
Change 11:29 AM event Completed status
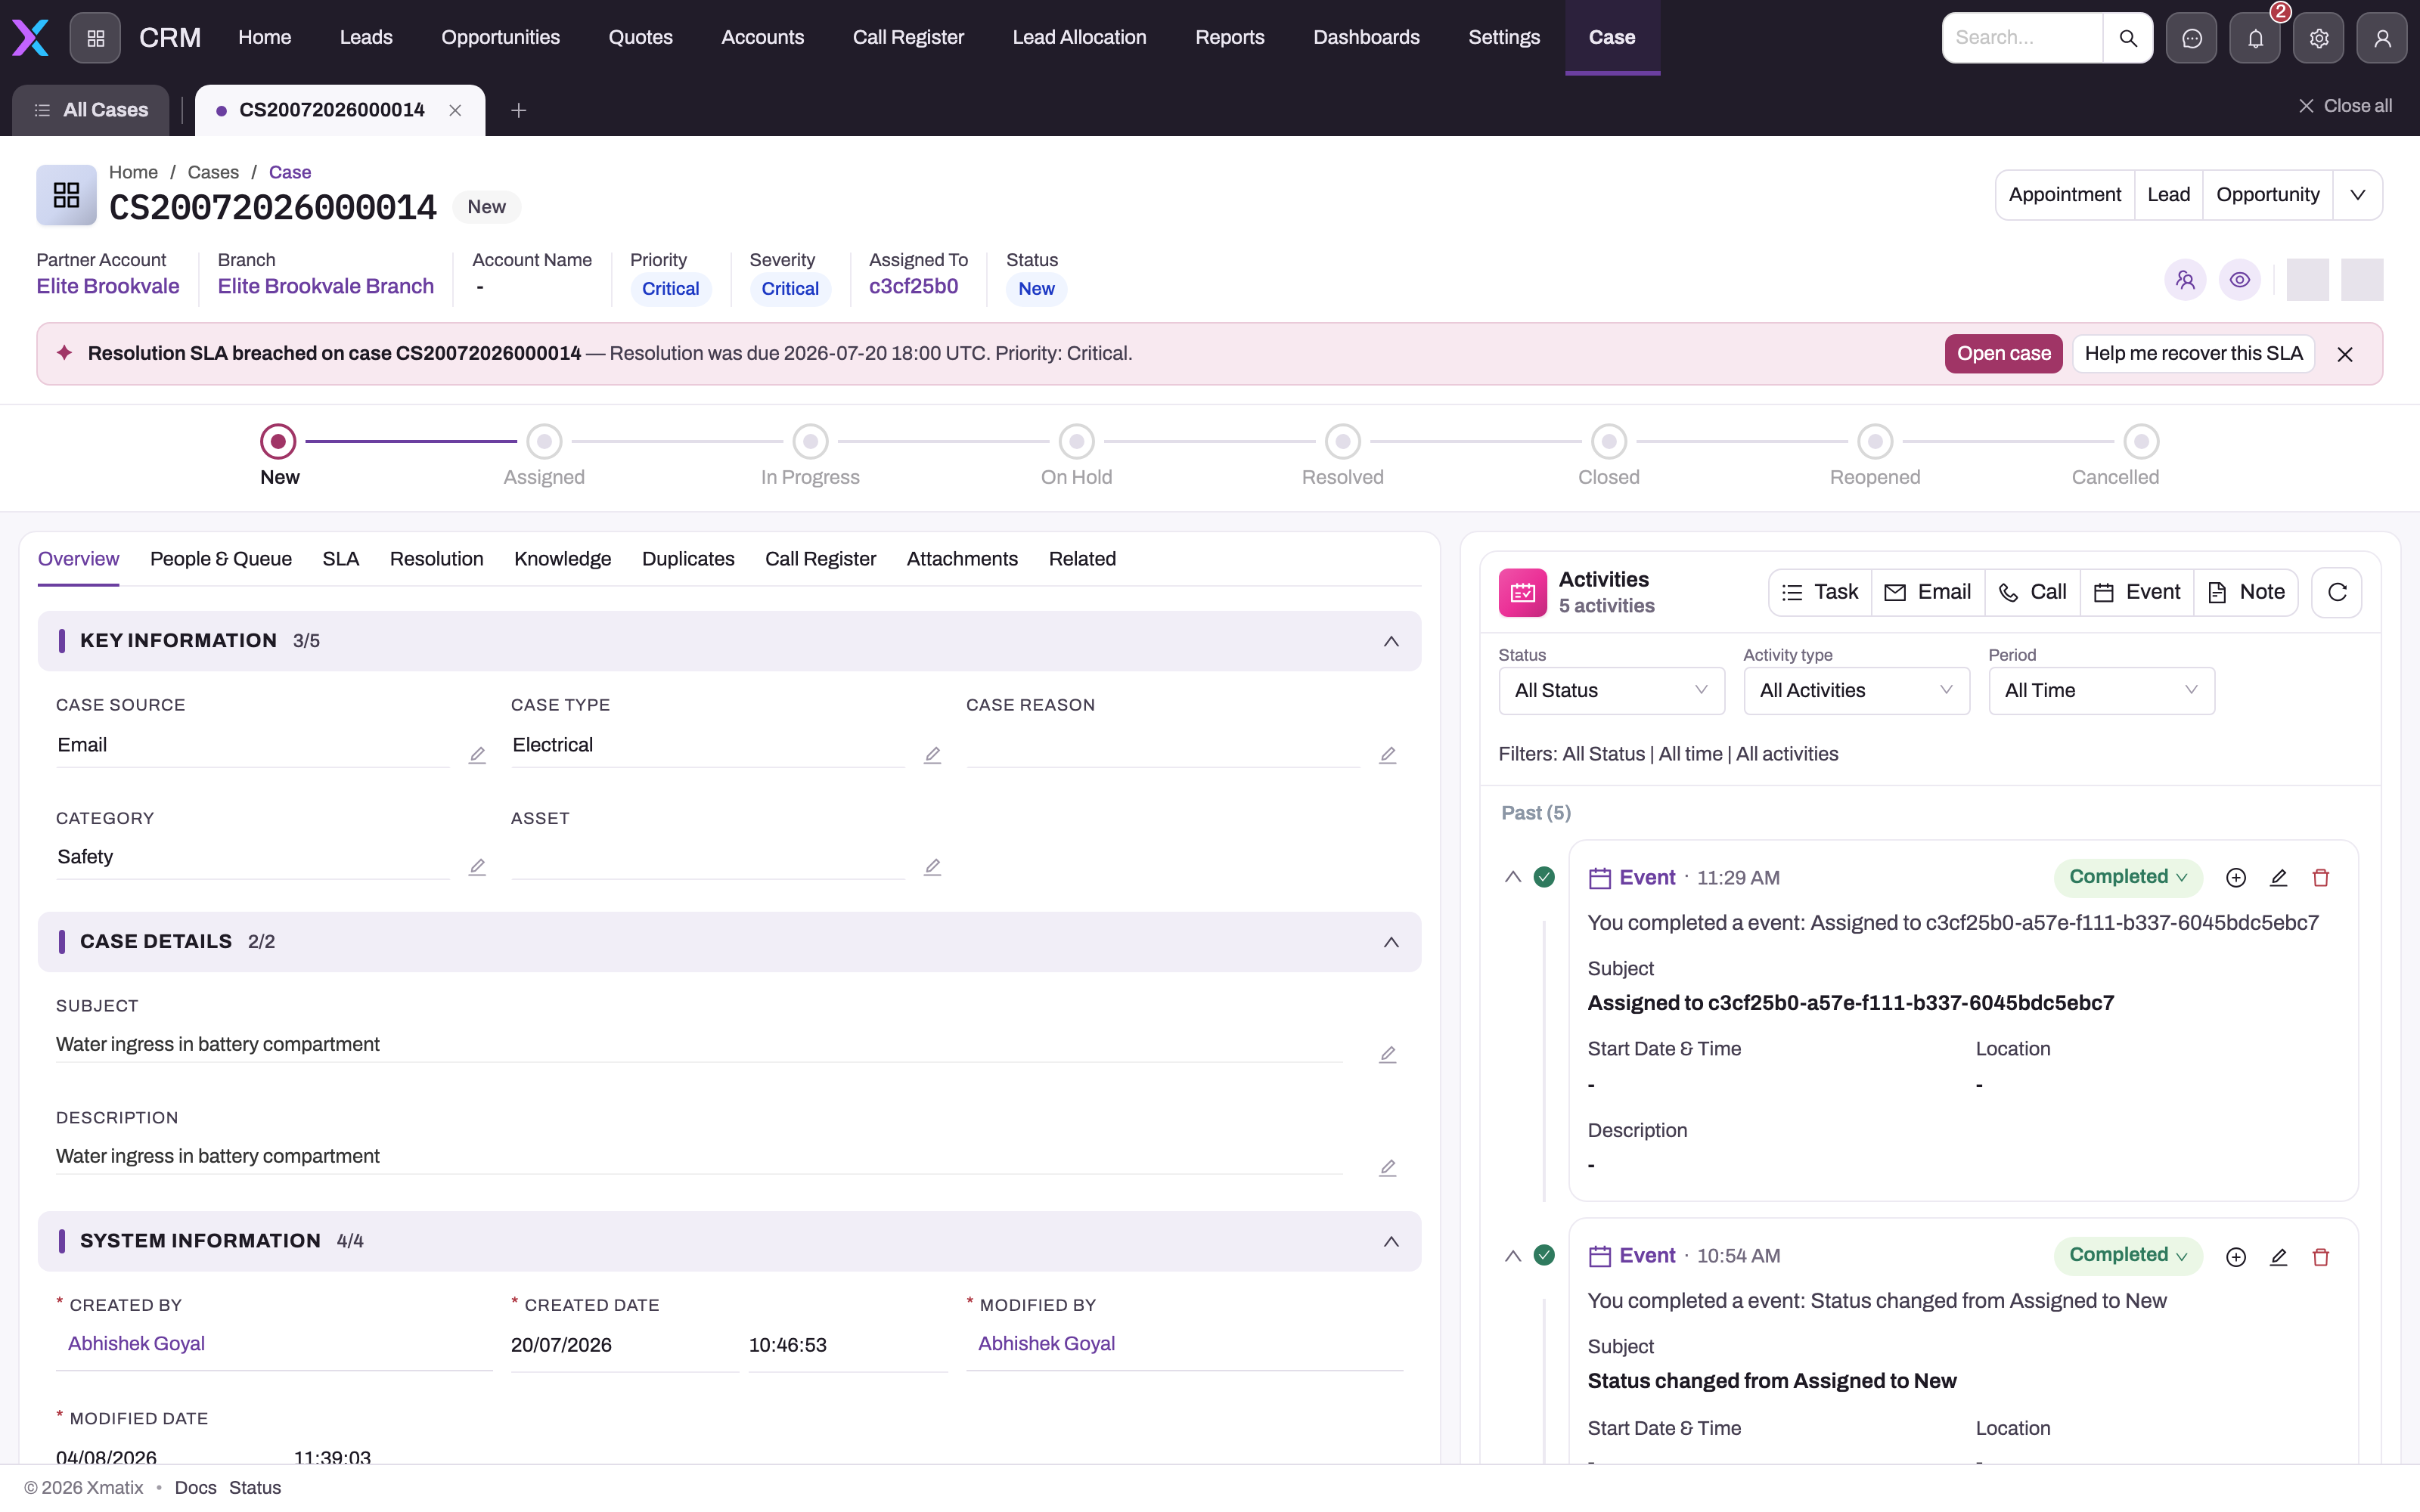click(x=2127, y=877)
